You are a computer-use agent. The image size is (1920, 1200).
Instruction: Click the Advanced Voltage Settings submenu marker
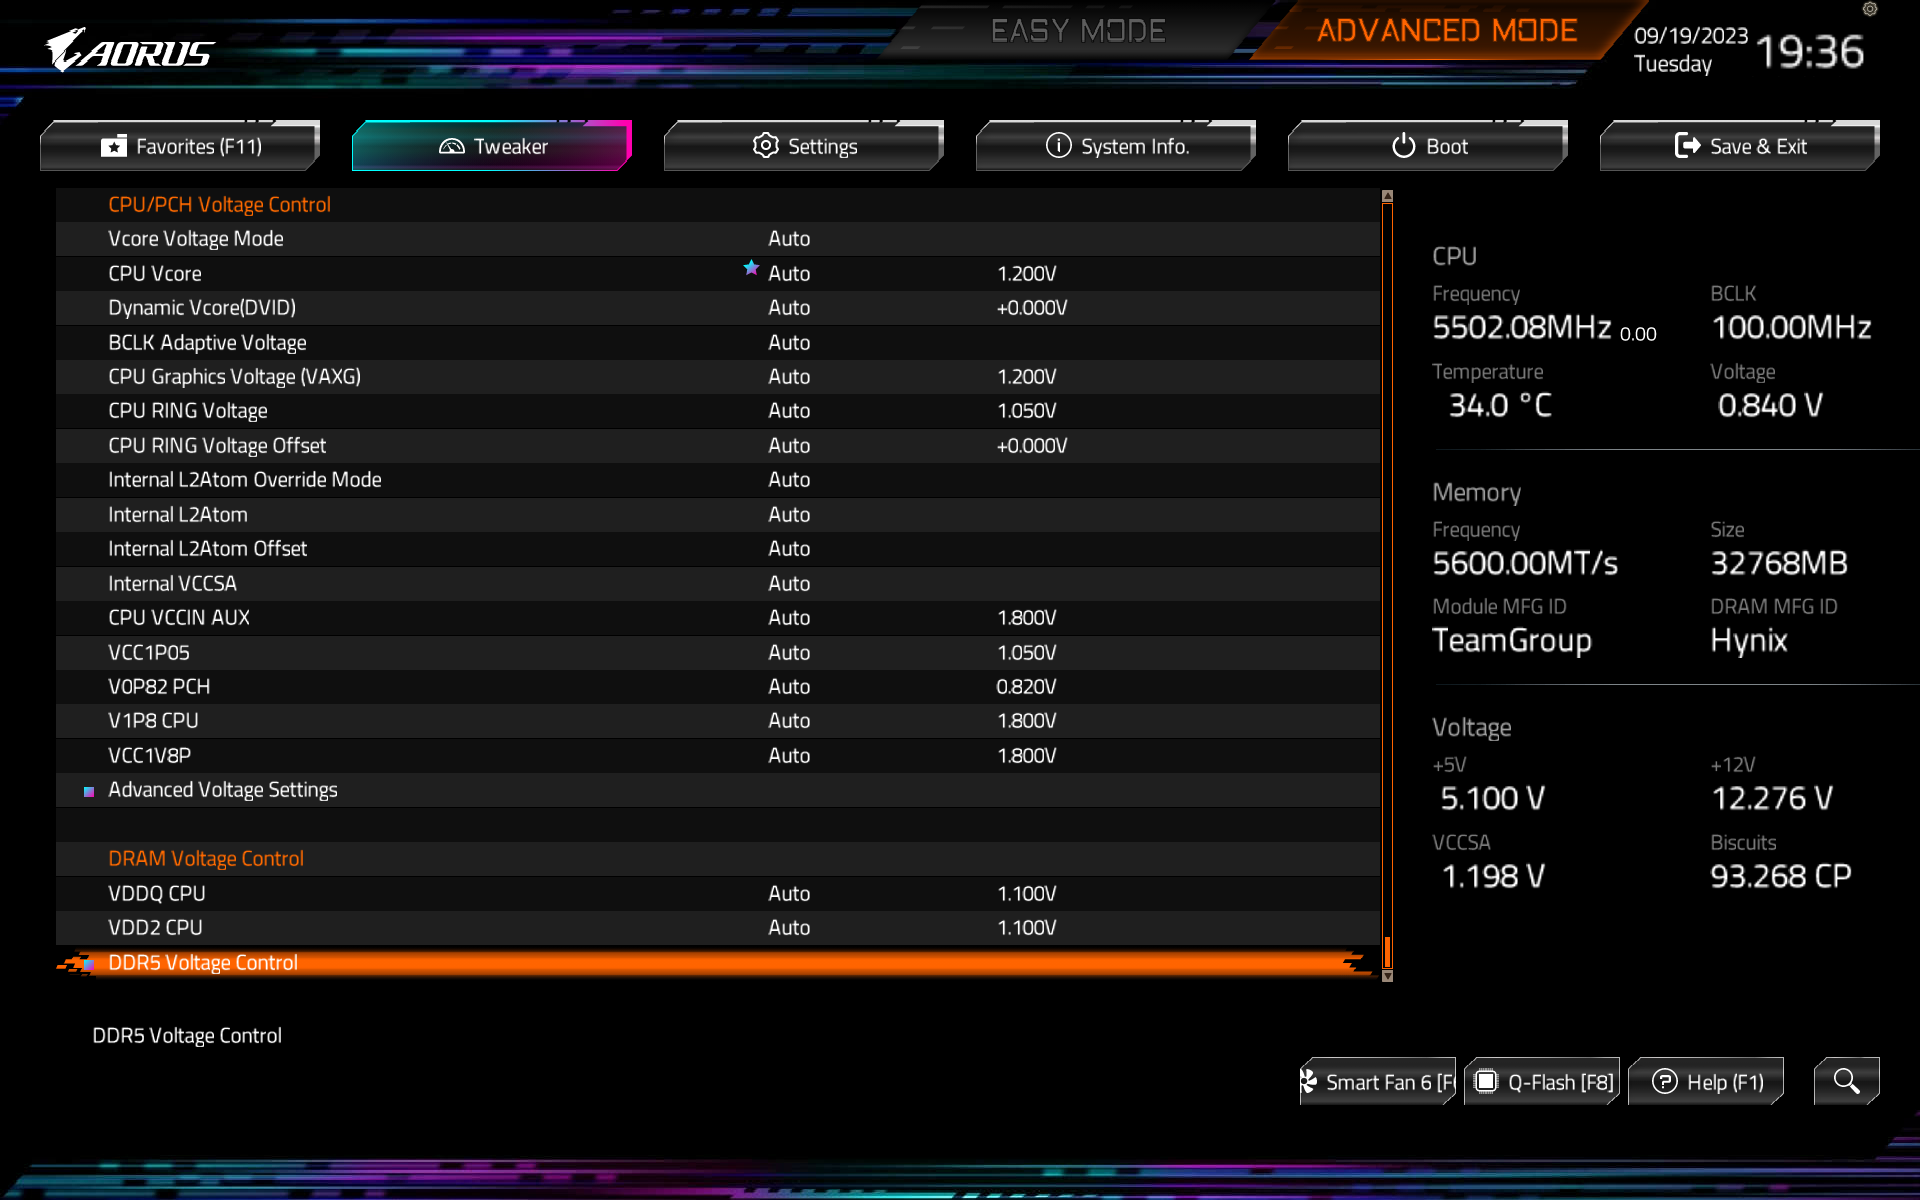[x=89, y=791]
